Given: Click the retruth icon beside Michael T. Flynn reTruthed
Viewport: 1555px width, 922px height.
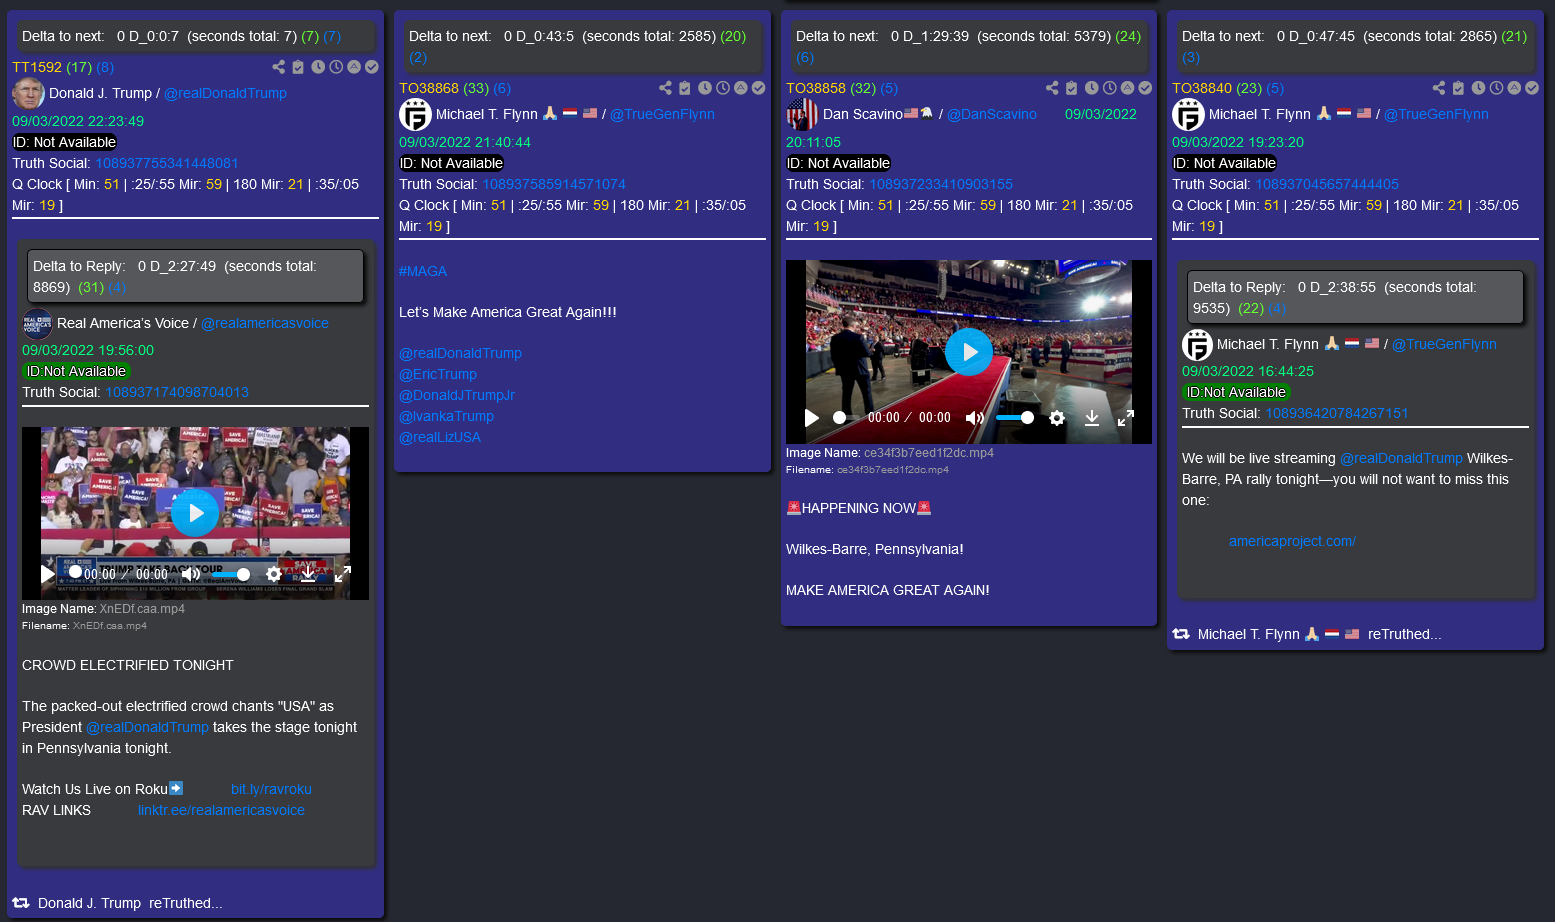Looking at the screenshot, I should 1181,634.
